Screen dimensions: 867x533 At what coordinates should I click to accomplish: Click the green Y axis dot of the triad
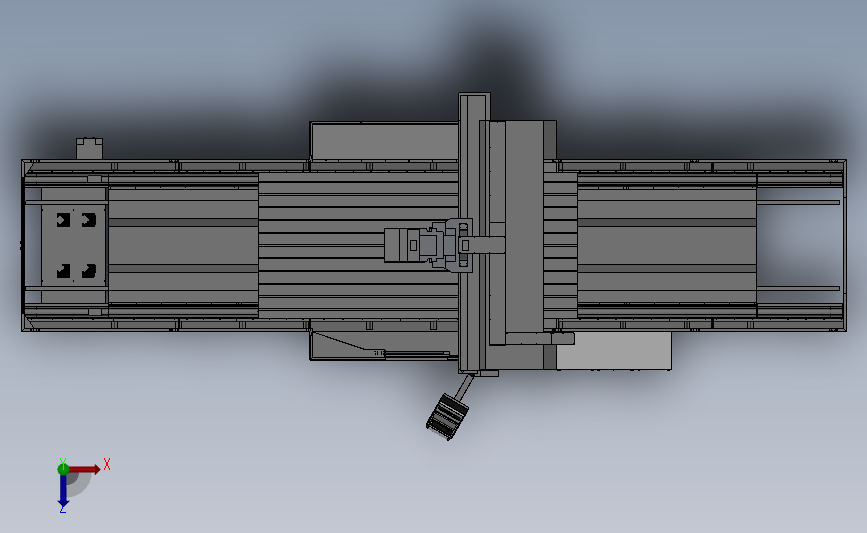coord(63,469)
